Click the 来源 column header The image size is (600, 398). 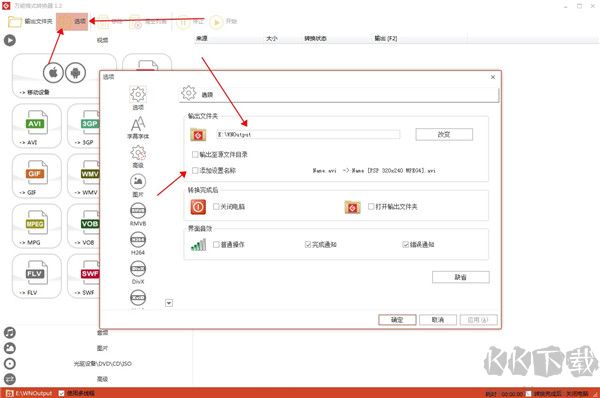click(x=202, y=38)
